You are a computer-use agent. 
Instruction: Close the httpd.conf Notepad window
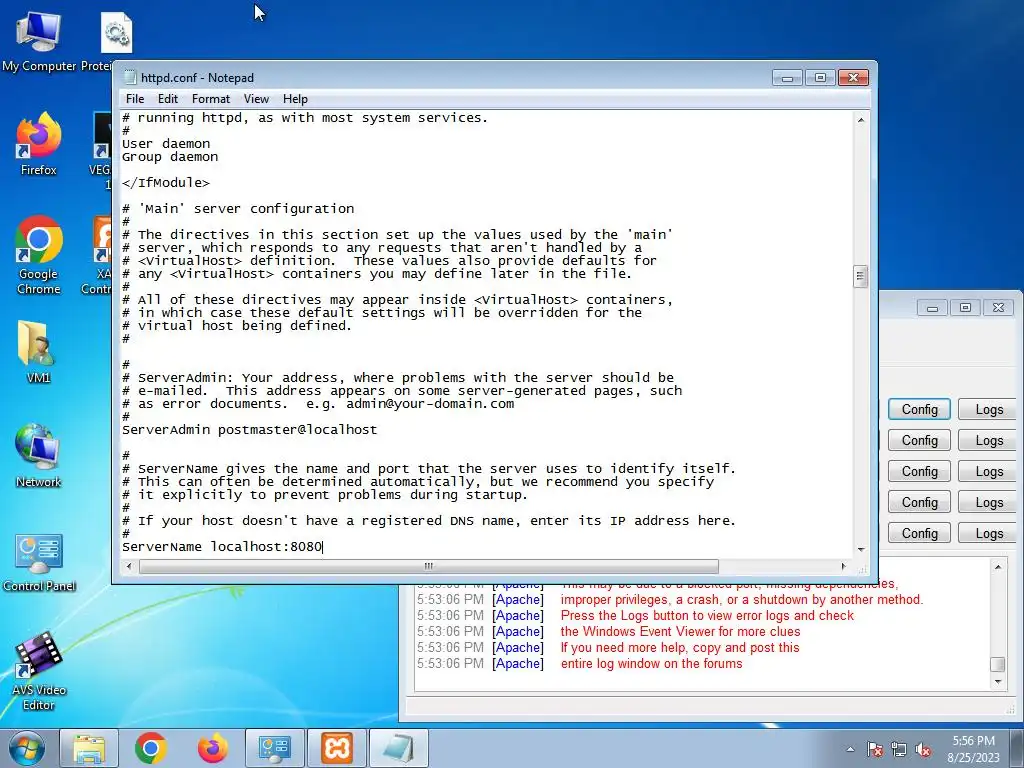pyautogui.click(x=853, y=78)
